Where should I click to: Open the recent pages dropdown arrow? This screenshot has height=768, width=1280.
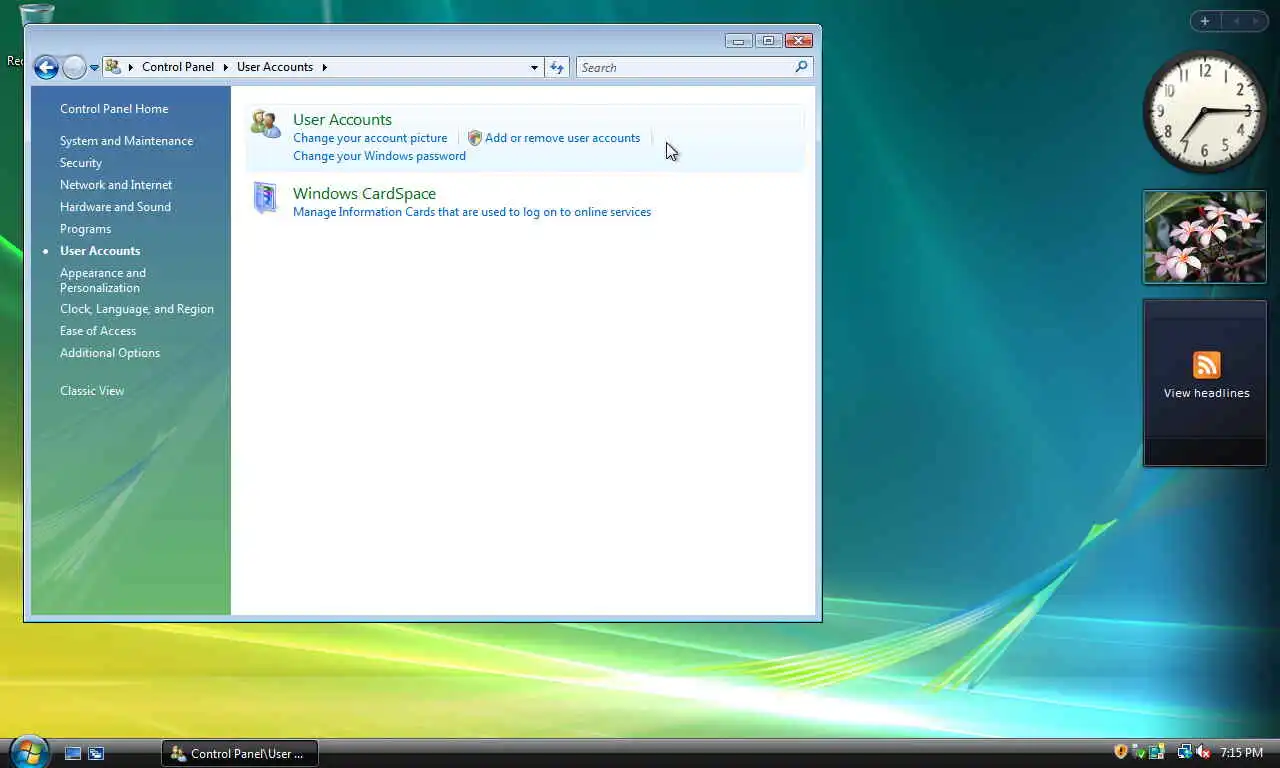[x=94, y=68]
